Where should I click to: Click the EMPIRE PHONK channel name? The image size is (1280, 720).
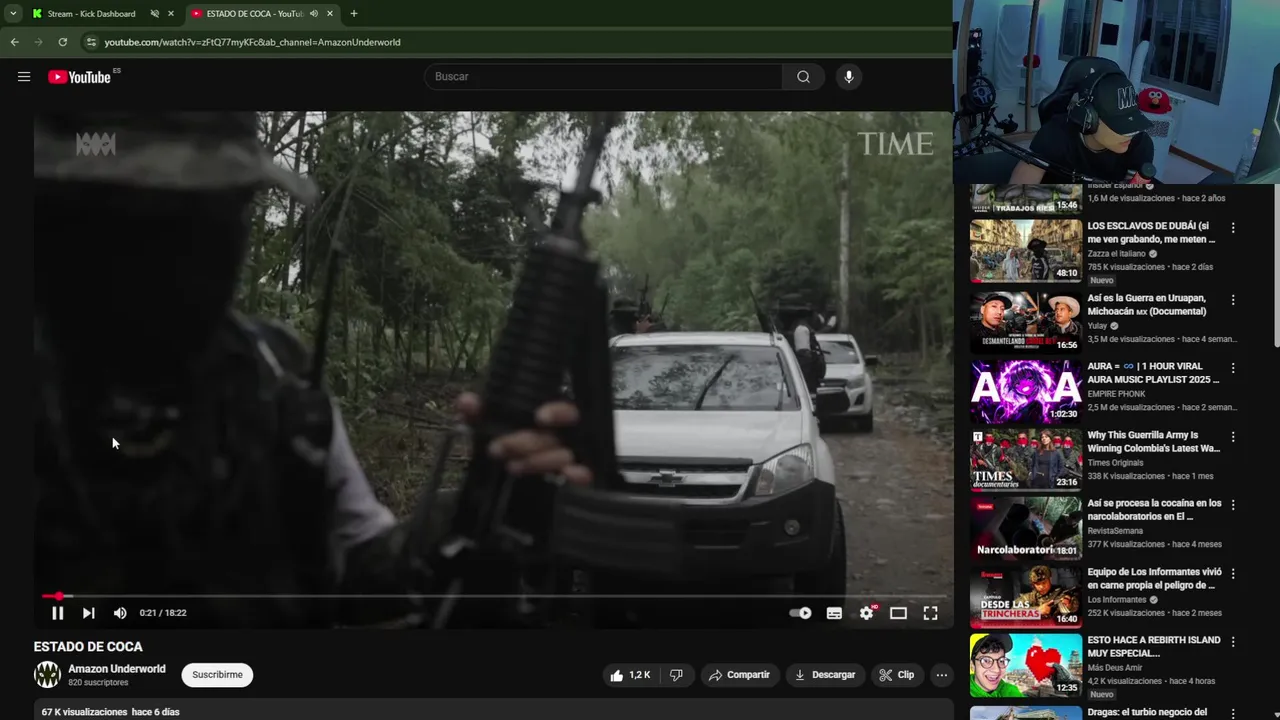[x=1117, y=394]
